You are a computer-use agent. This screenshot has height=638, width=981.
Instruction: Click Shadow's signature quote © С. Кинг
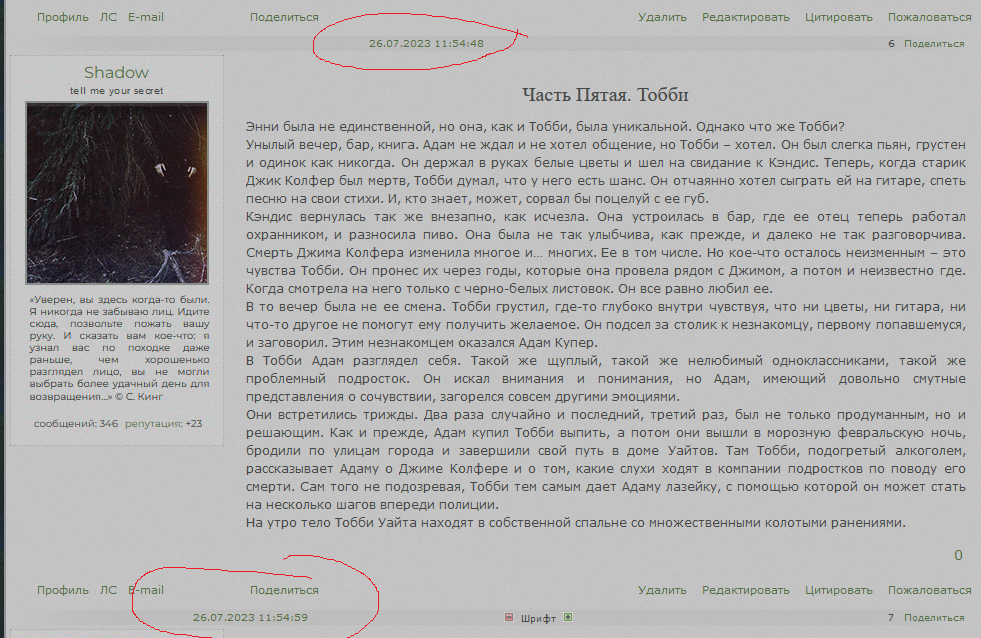coord(119,348)
